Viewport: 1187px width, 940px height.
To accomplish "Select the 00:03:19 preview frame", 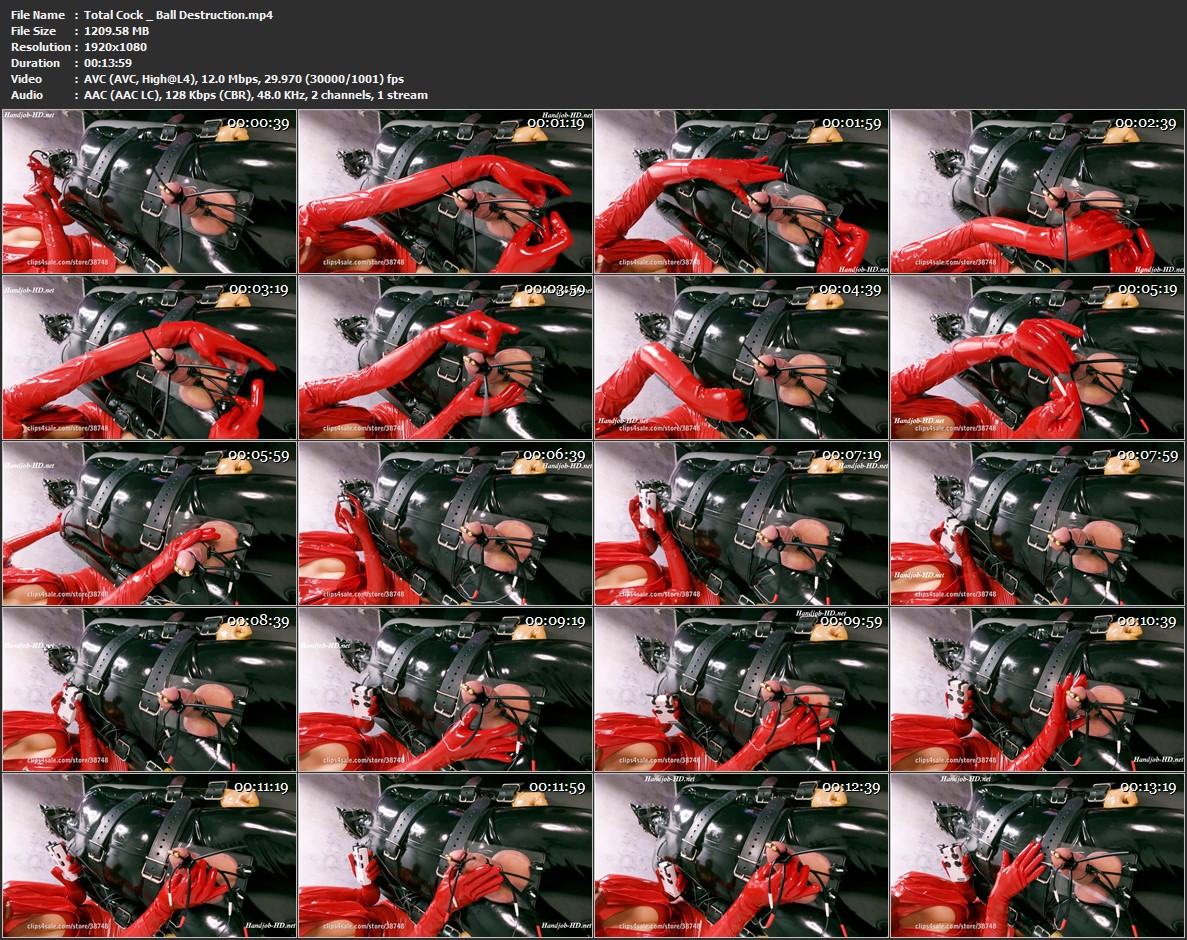I will [x=149, y=358].
